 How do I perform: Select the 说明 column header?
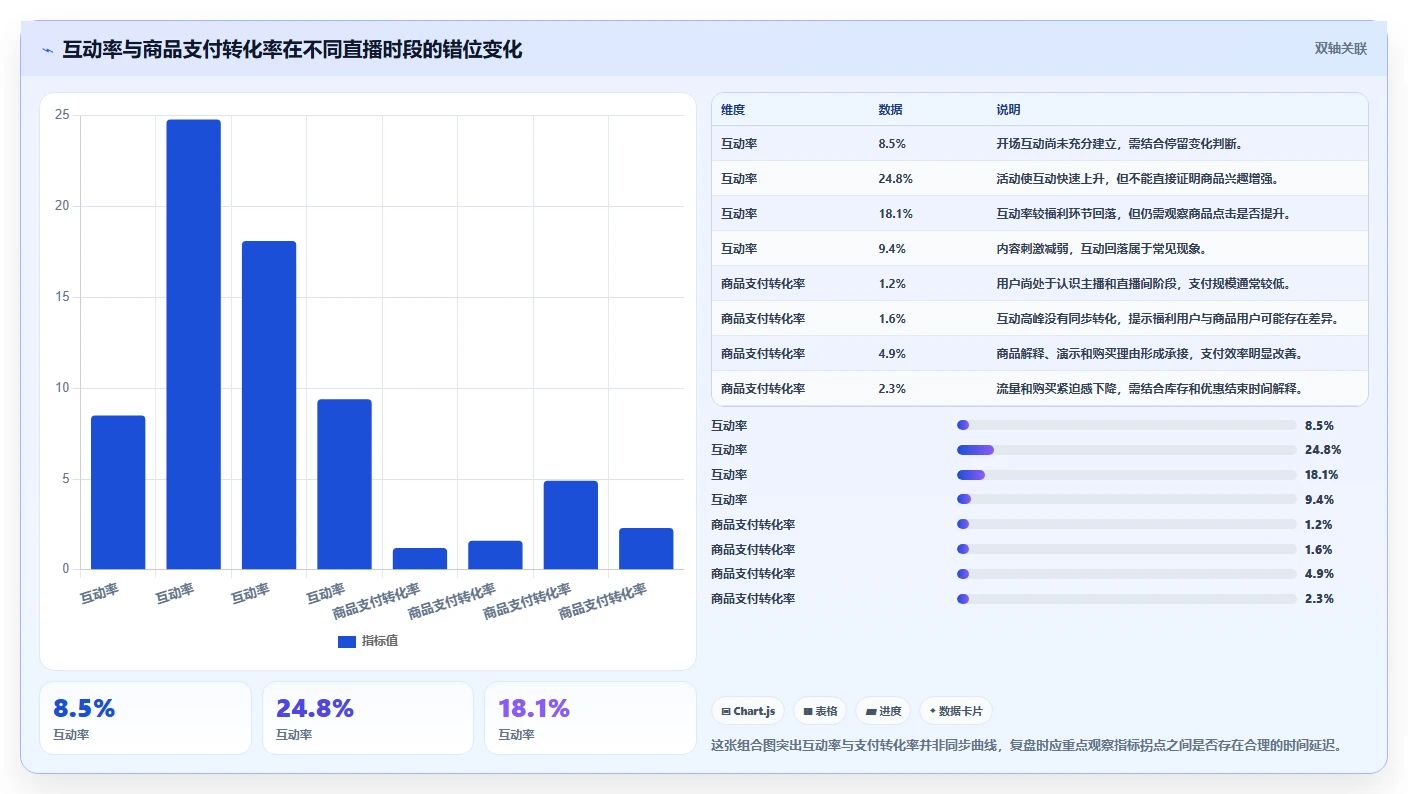pyautogui.click(x=1009, y=110)
